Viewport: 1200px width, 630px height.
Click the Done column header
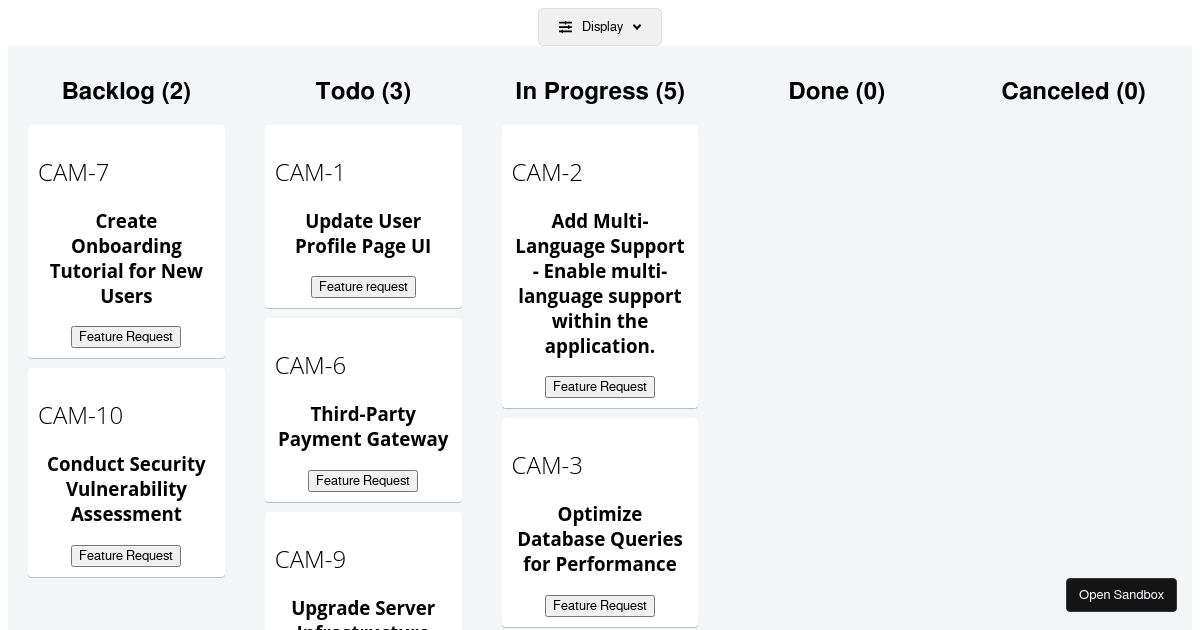[x=837, y=91]
